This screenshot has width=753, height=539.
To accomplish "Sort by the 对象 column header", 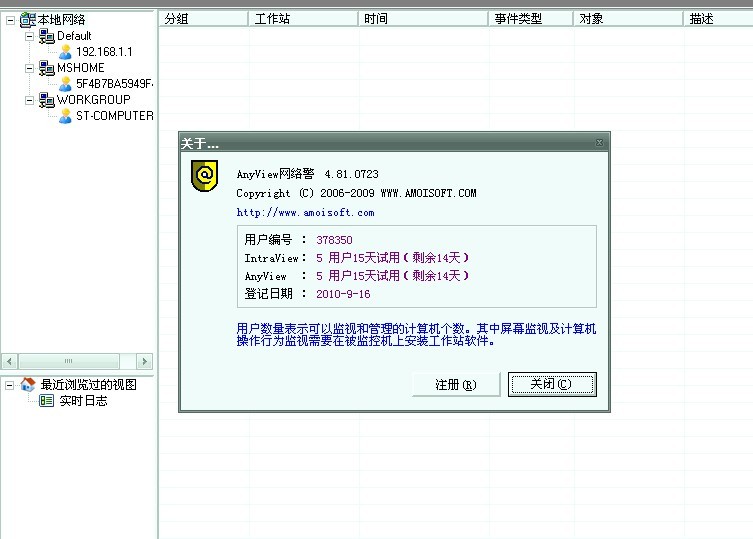I will point(628,19).
